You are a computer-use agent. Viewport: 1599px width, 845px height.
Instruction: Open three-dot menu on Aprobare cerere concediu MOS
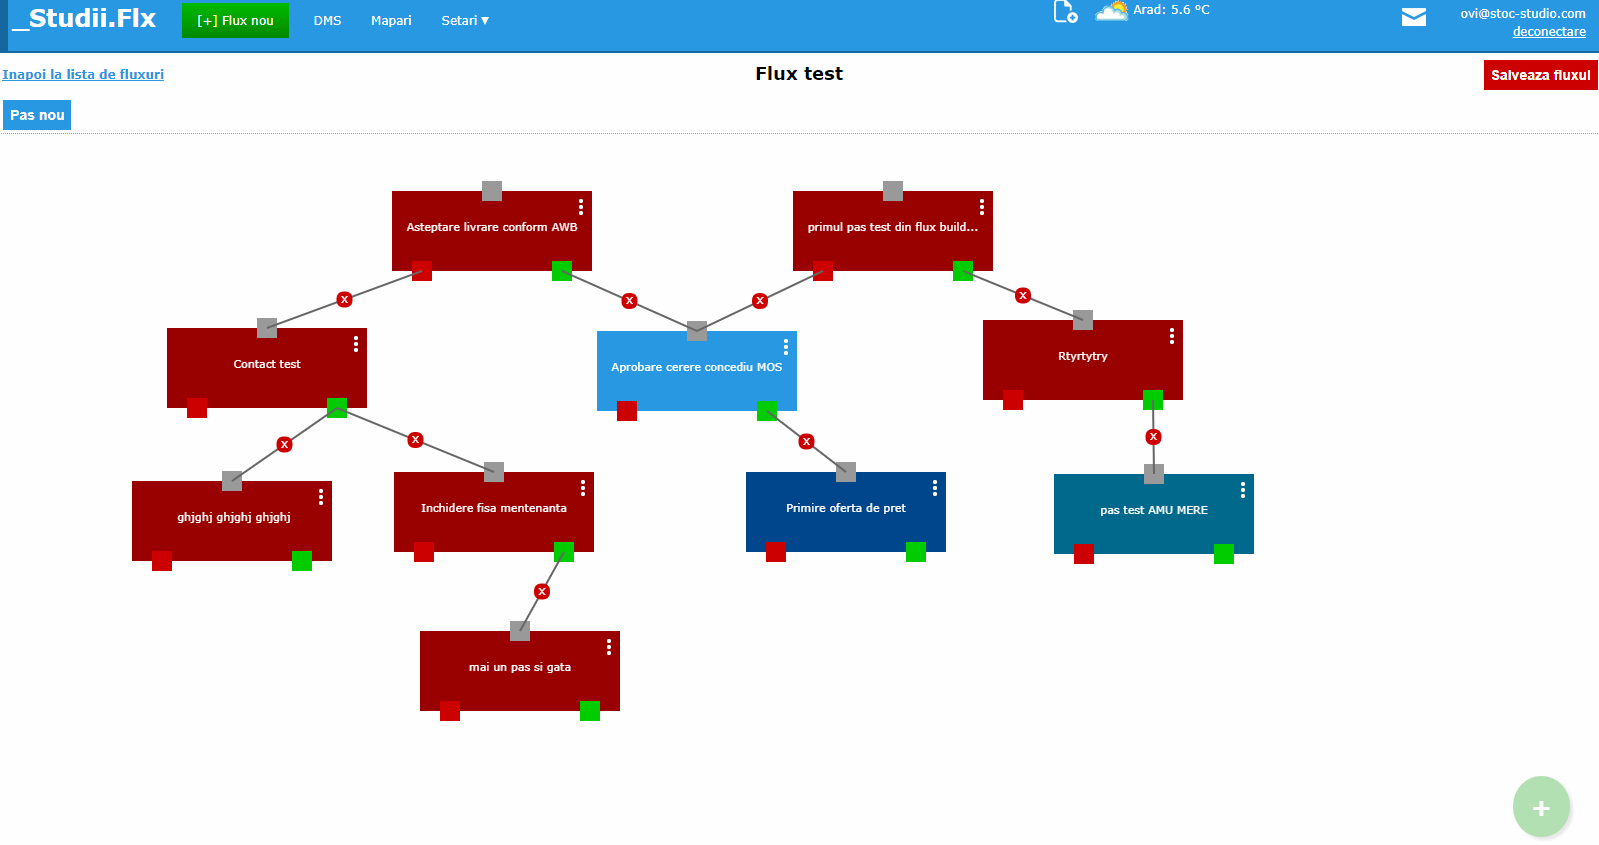point(786,347)
